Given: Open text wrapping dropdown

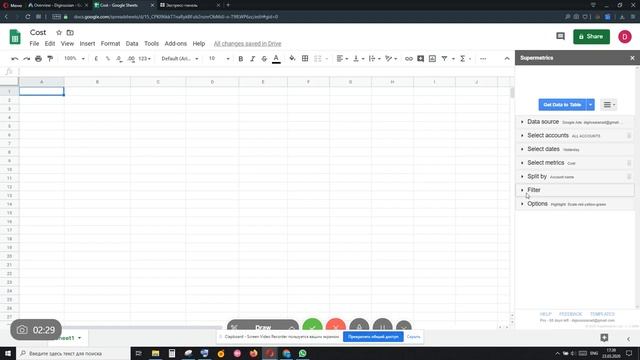Looking at the screenshot, I should [x=375, y=59].
